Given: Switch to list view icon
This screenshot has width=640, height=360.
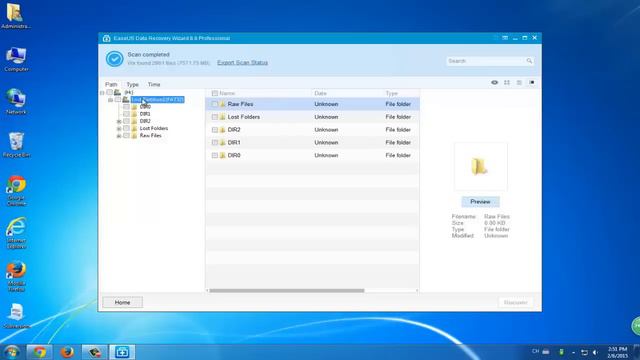Looking at the screenshot, I should (x=519, y=82).
